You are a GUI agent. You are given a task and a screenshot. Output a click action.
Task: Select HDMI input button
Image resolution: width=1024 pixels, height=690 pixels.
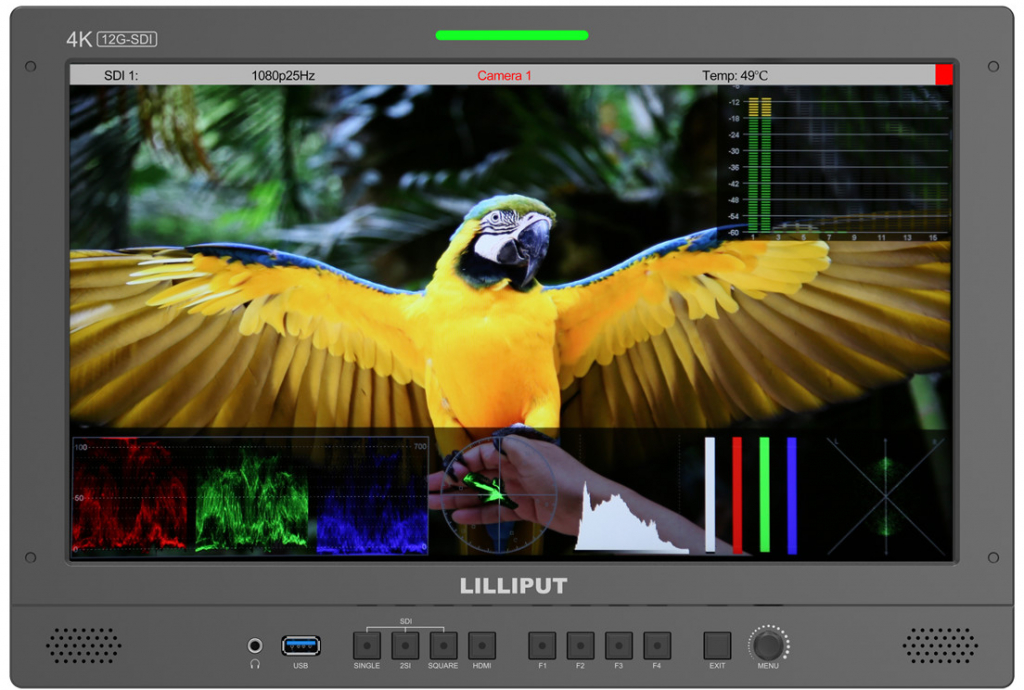(482, 646)
